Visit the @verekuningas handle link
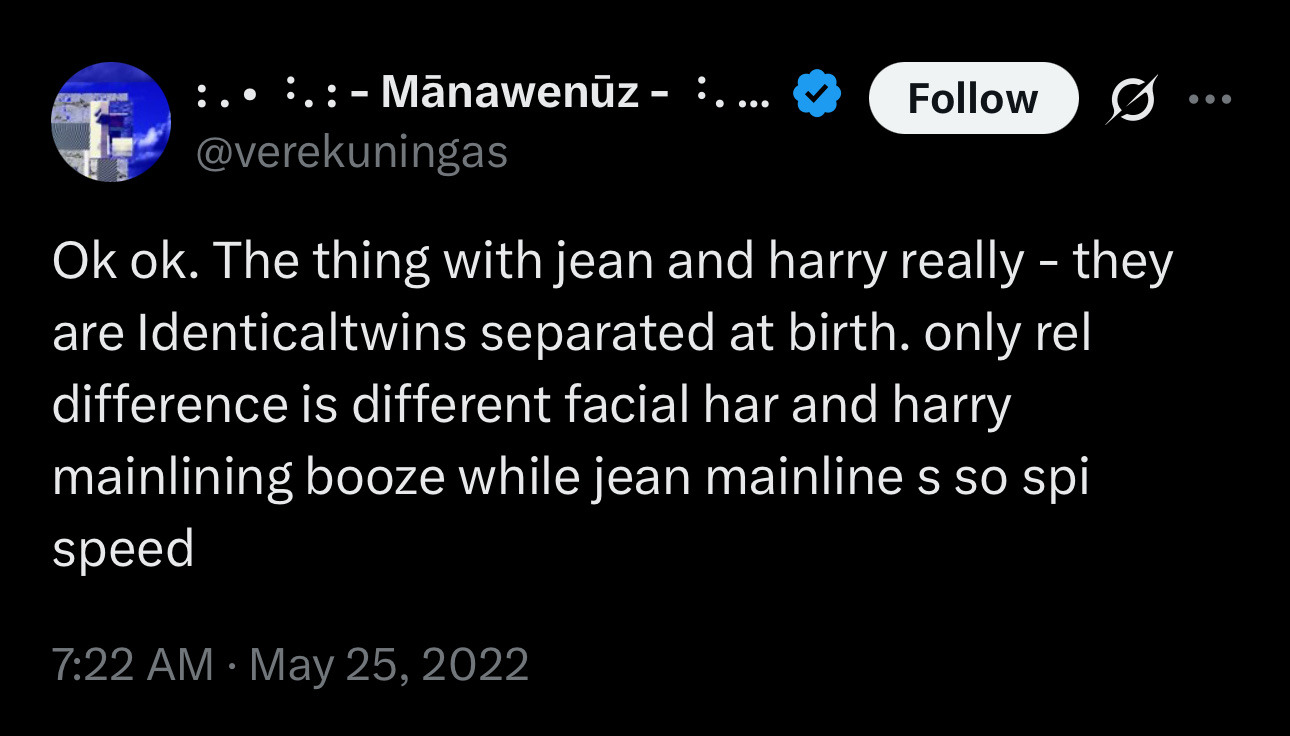 click(x=352, y=153)
